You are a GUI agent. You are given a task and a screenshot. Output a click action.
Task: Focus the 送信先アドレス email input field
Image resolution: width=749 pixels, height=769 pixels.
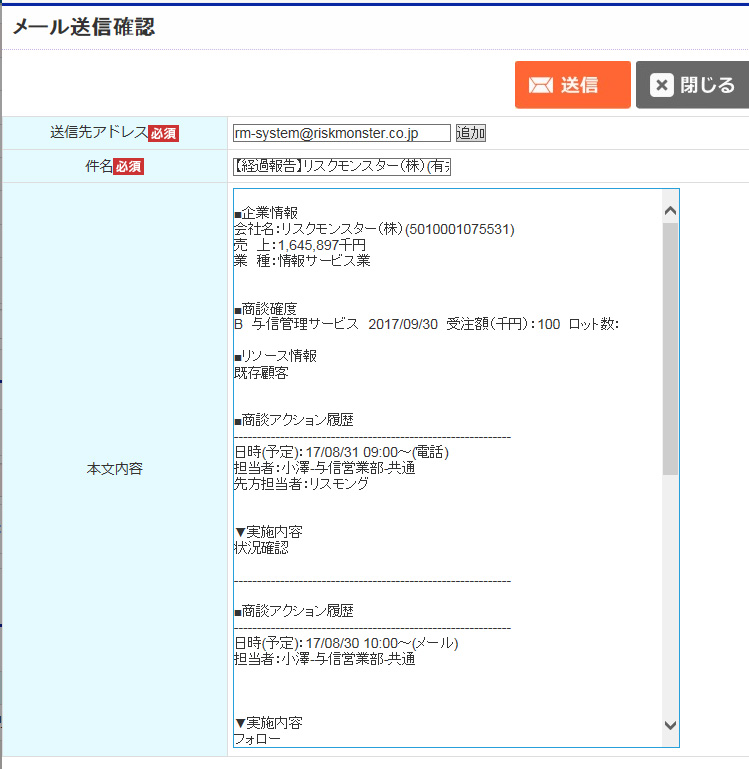pos(340,133)
